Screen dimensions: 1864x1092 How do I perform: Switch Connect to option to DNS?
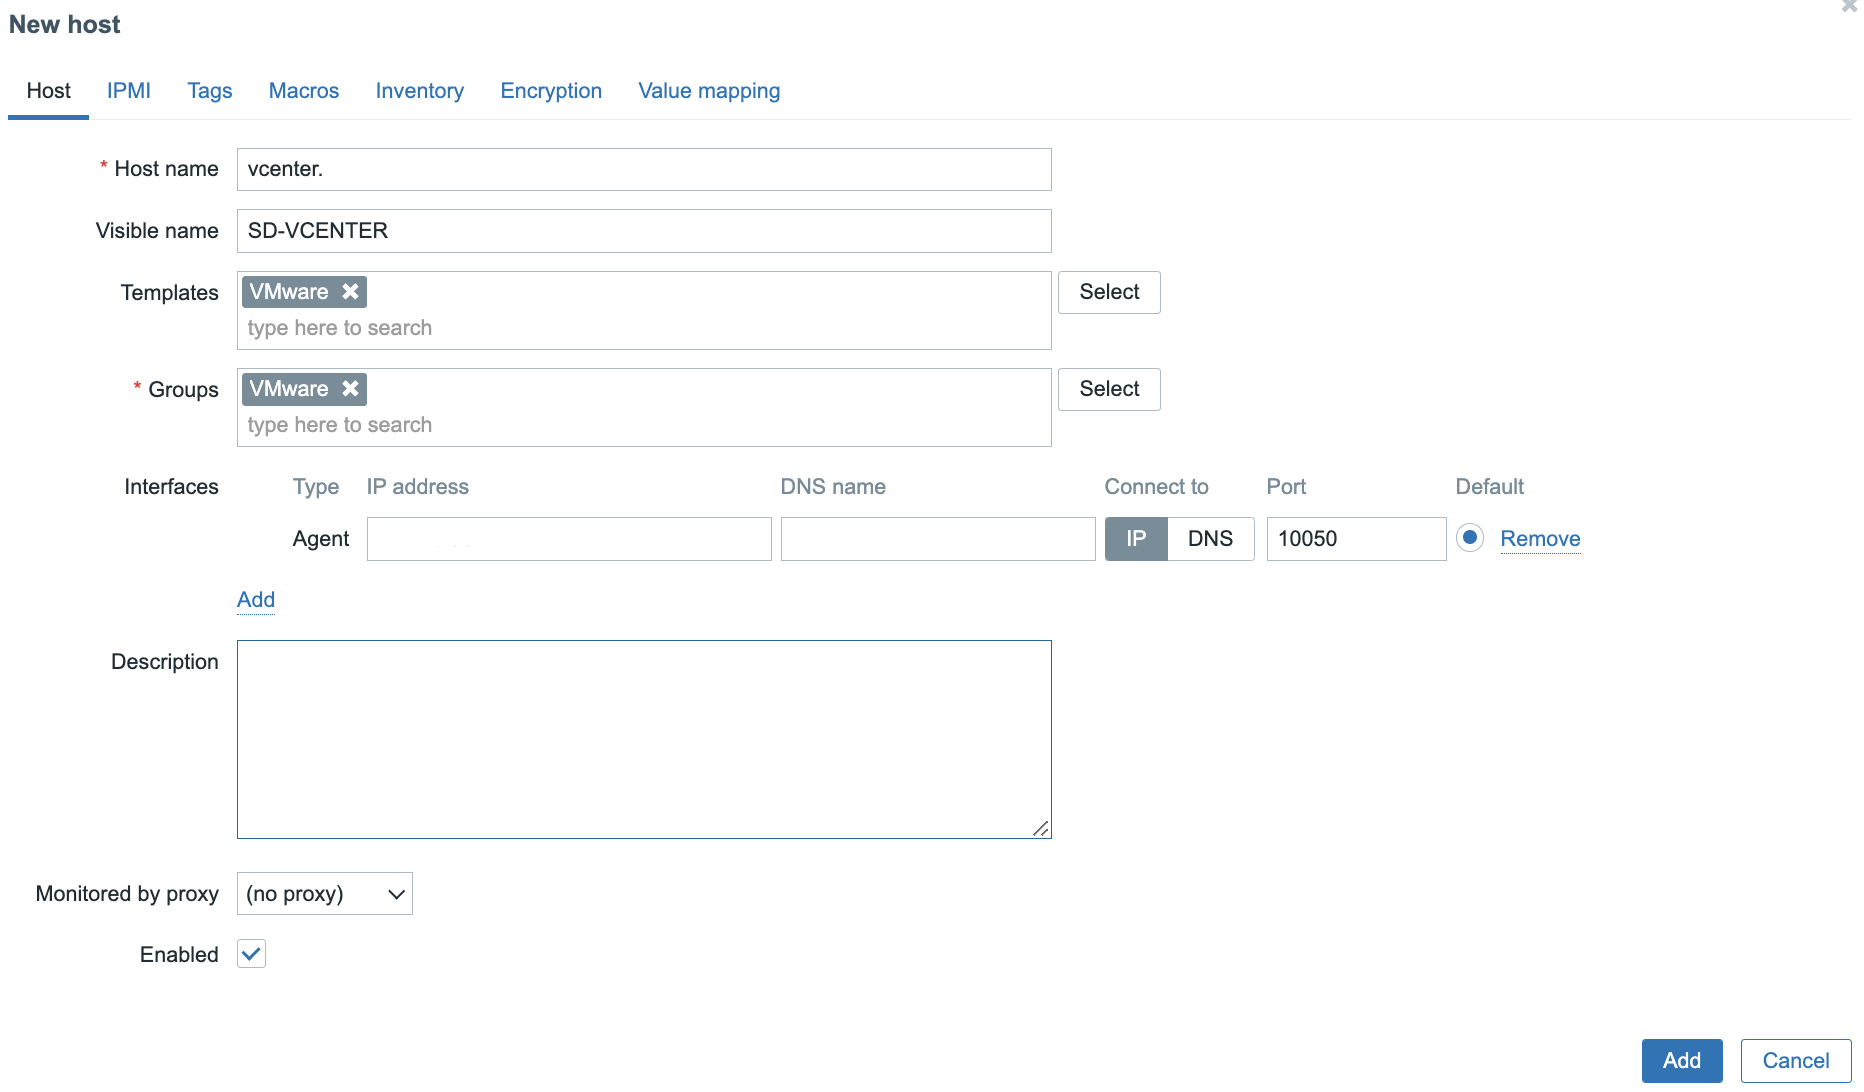click(1210, 539)
